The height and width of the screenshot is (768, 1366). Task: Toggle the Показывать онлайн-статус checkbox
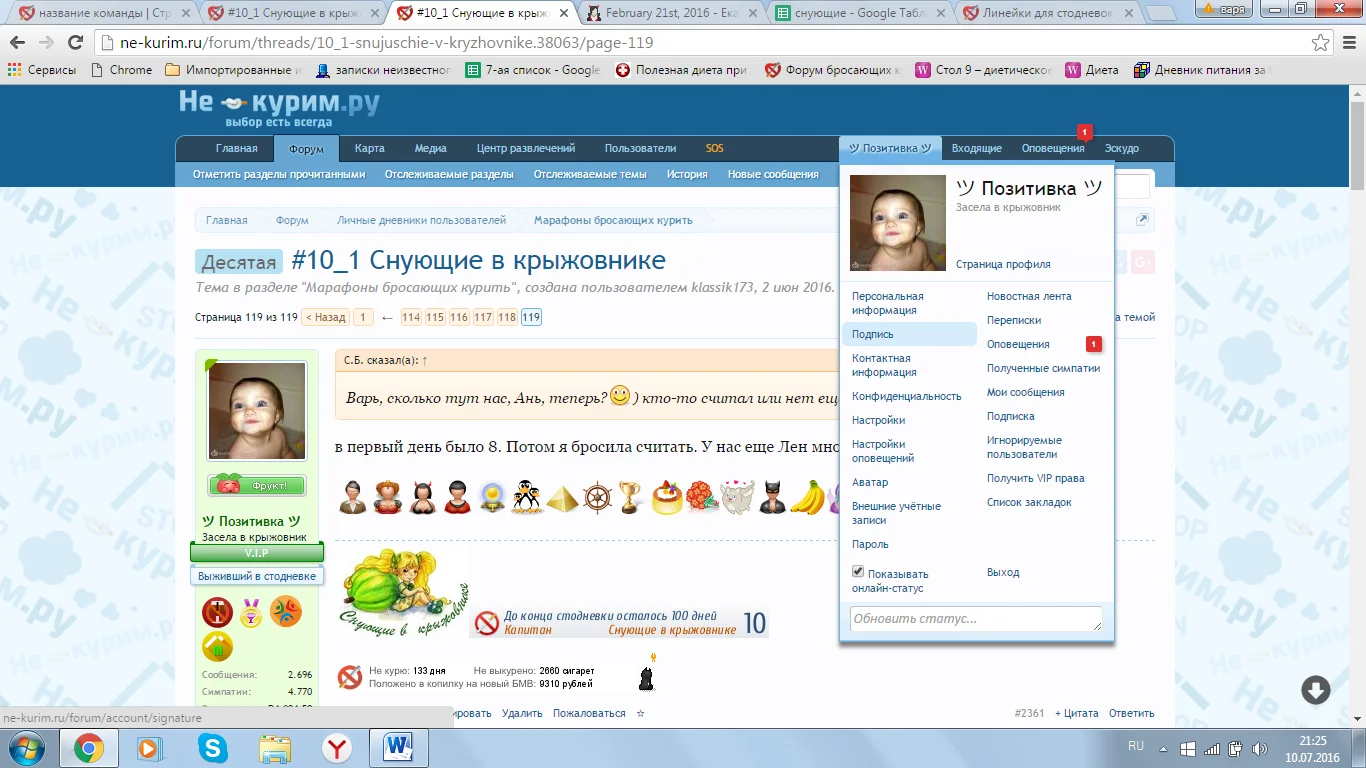858,571
